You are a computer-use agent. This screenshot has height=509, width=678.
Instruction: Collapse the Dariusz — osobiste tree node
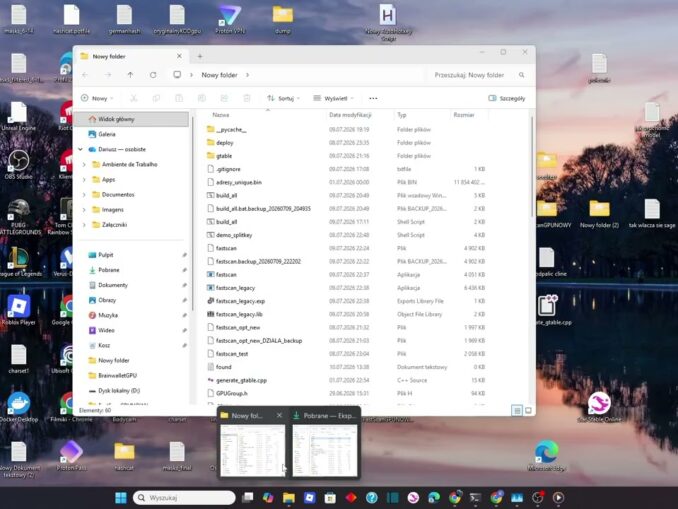pos(80,149)
